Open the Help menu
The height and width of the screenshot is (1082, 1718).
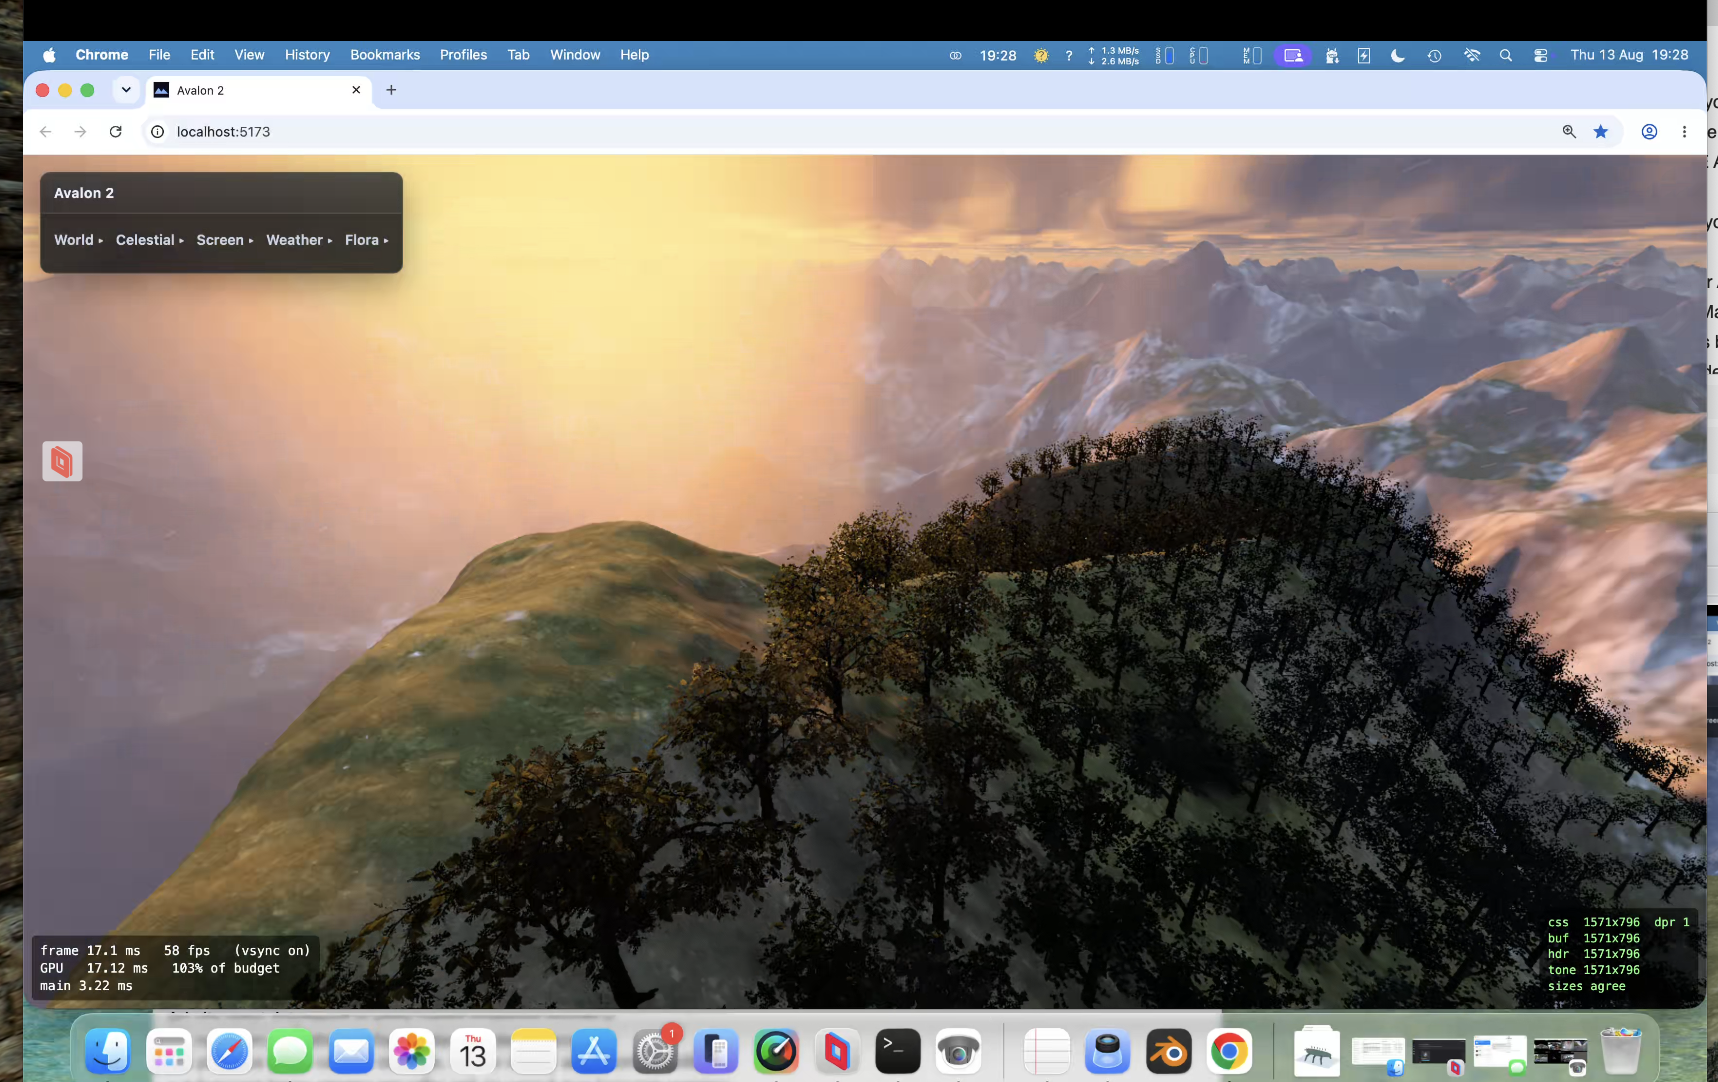tap(634, 55)
